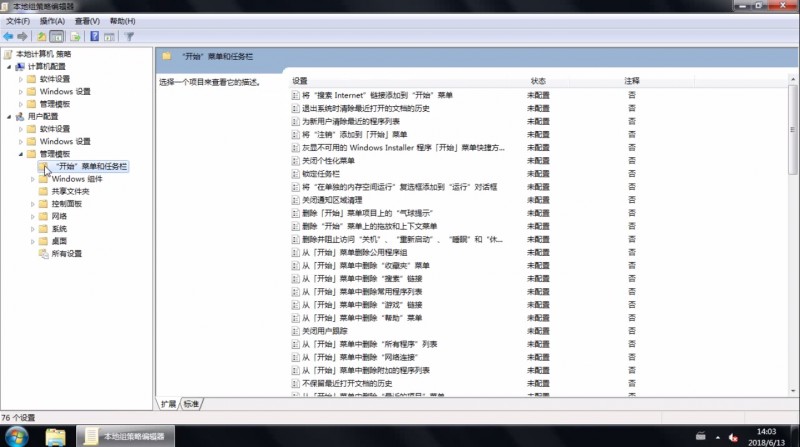Image resolution: width=800 pixels, height=447 pixels.
Task: Switch to the 标准 tab
Action: (191, 404)
